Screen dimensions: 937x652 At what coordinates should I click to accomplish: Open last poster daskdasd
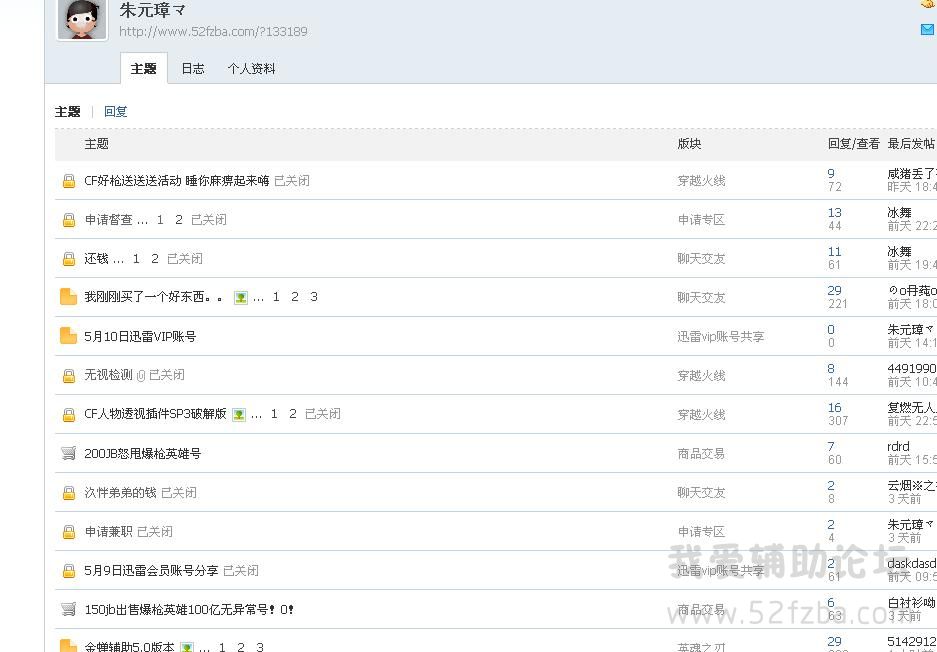(x=912, y=563)
